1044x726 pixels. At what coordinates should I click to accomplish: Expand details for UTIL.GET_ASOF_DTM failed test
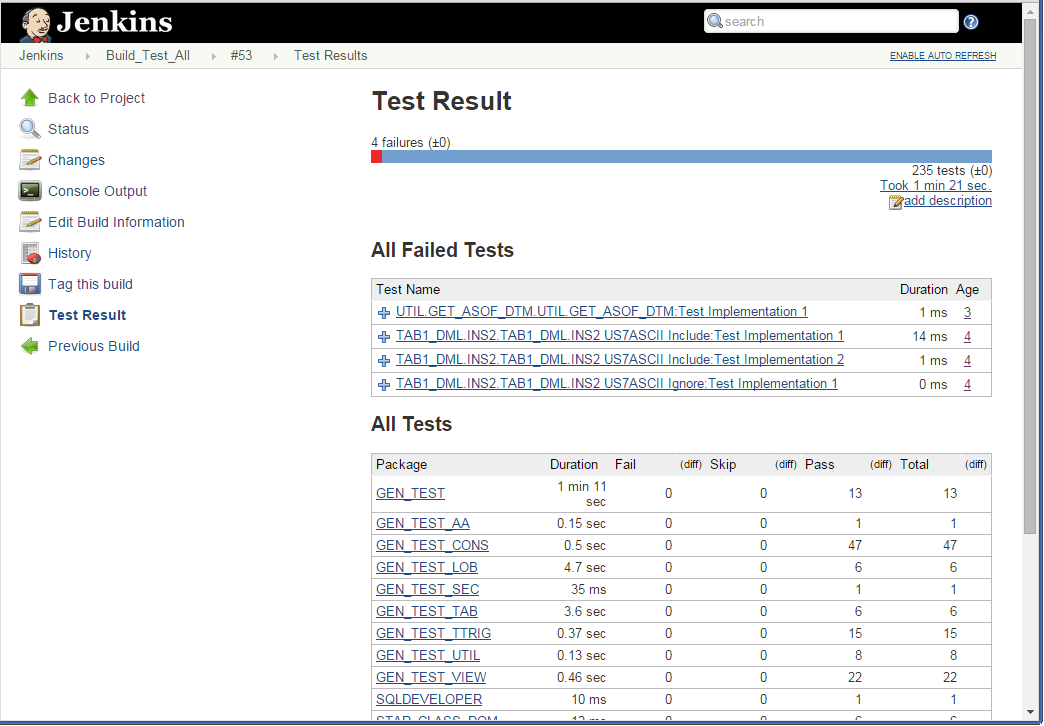(x=384, y=312)
